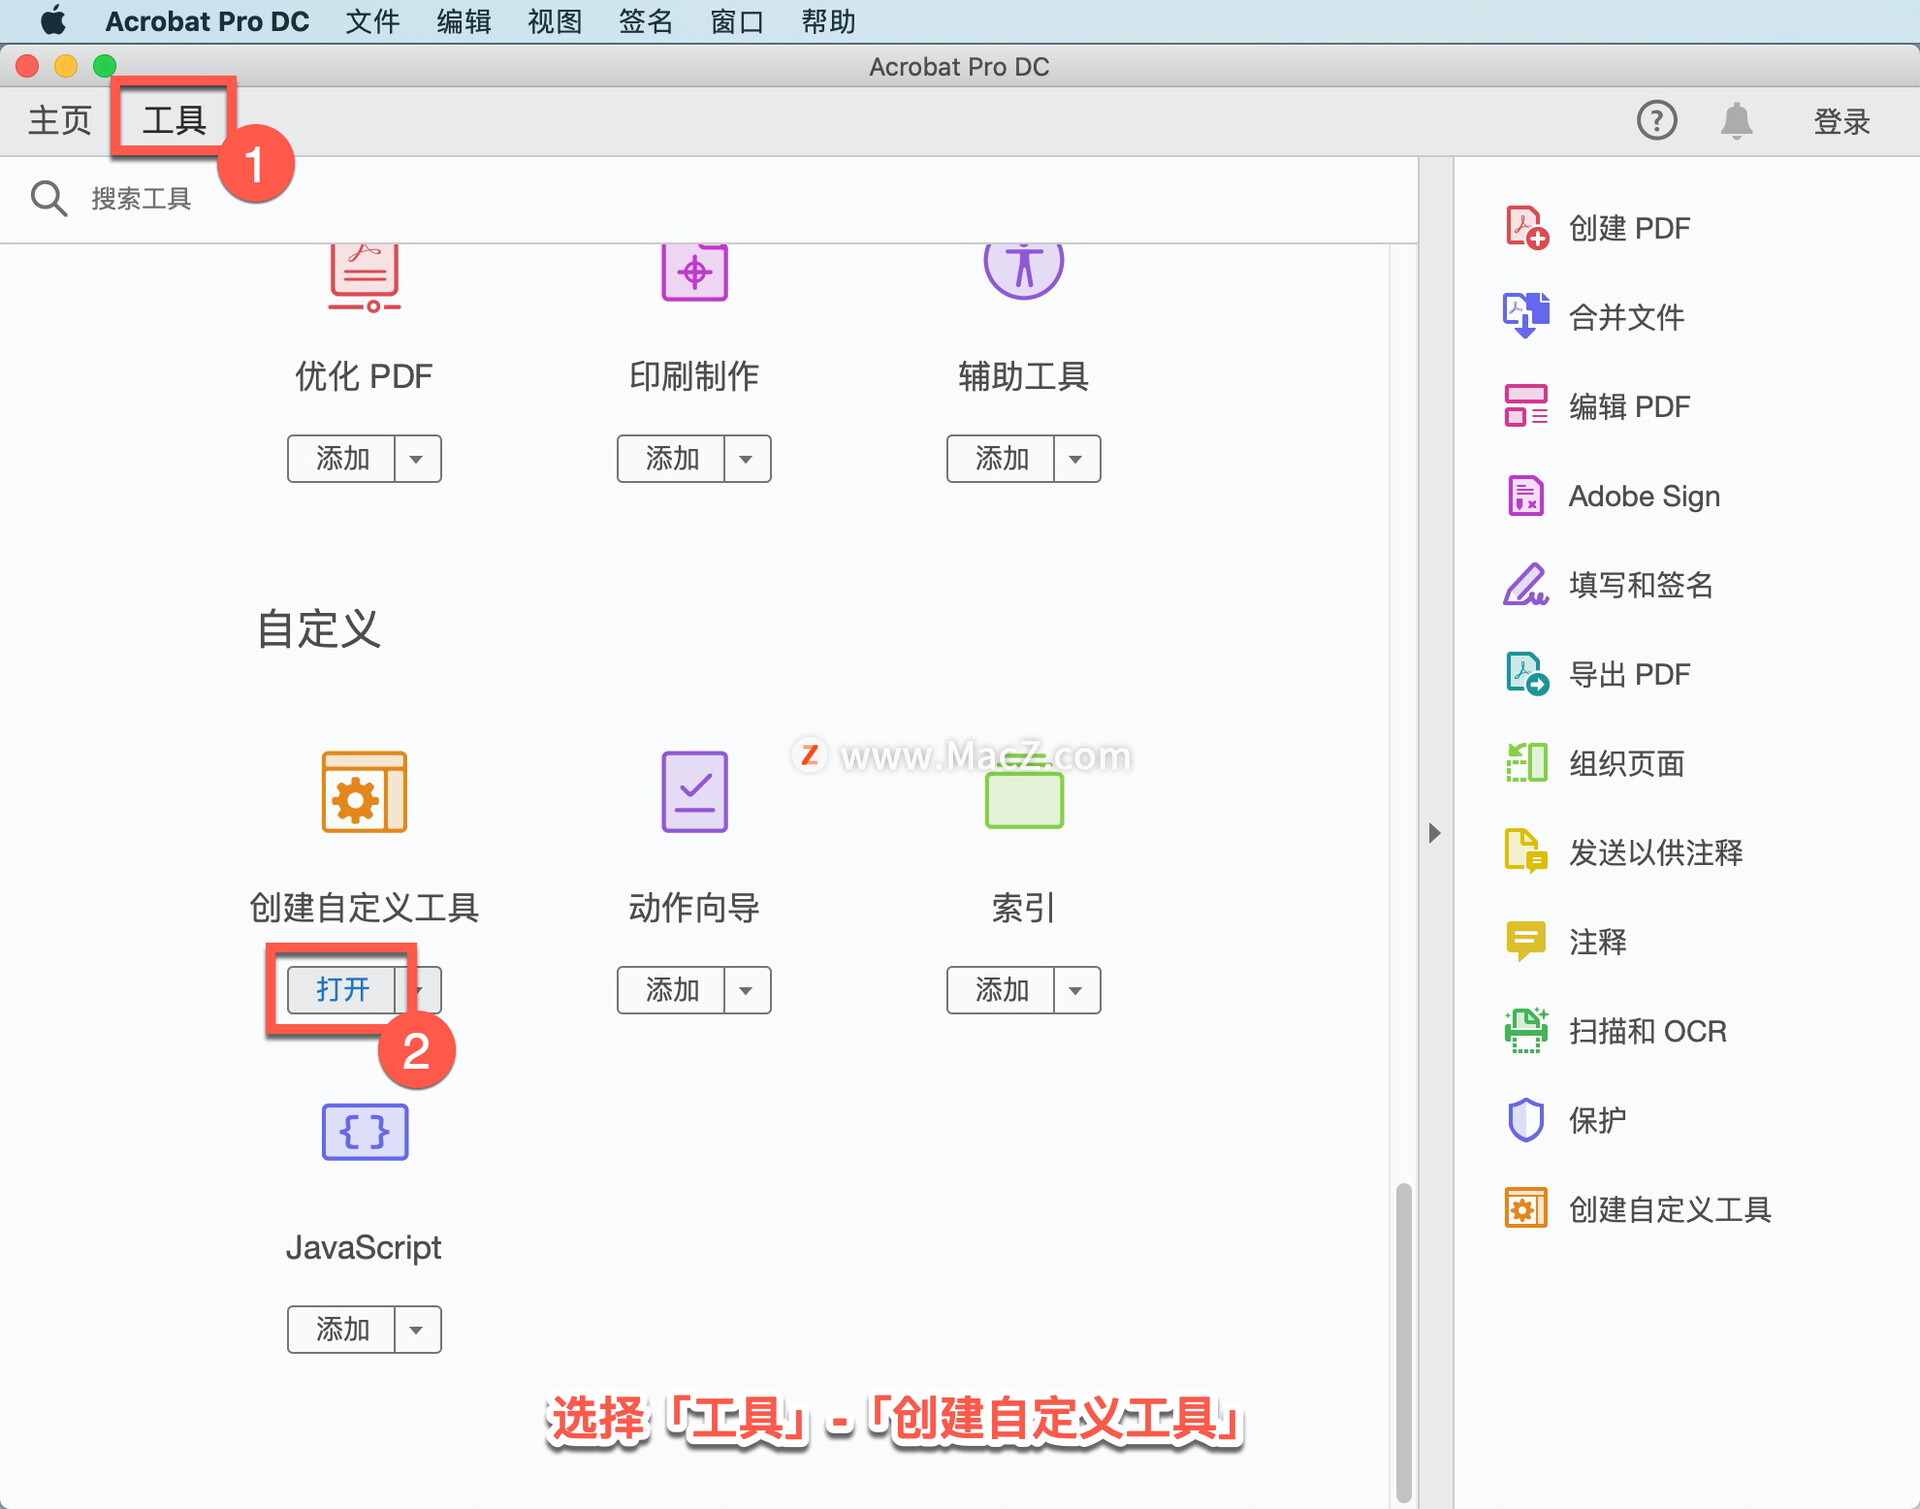
Task: Click the JavaScript braces icon
Action: 364,1131
